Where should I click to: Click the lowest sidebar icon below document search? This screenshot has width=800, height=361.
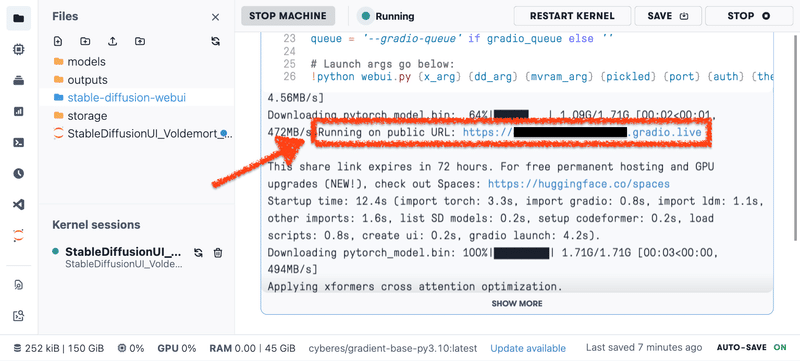pyautogui.click(x=18, y=315)
